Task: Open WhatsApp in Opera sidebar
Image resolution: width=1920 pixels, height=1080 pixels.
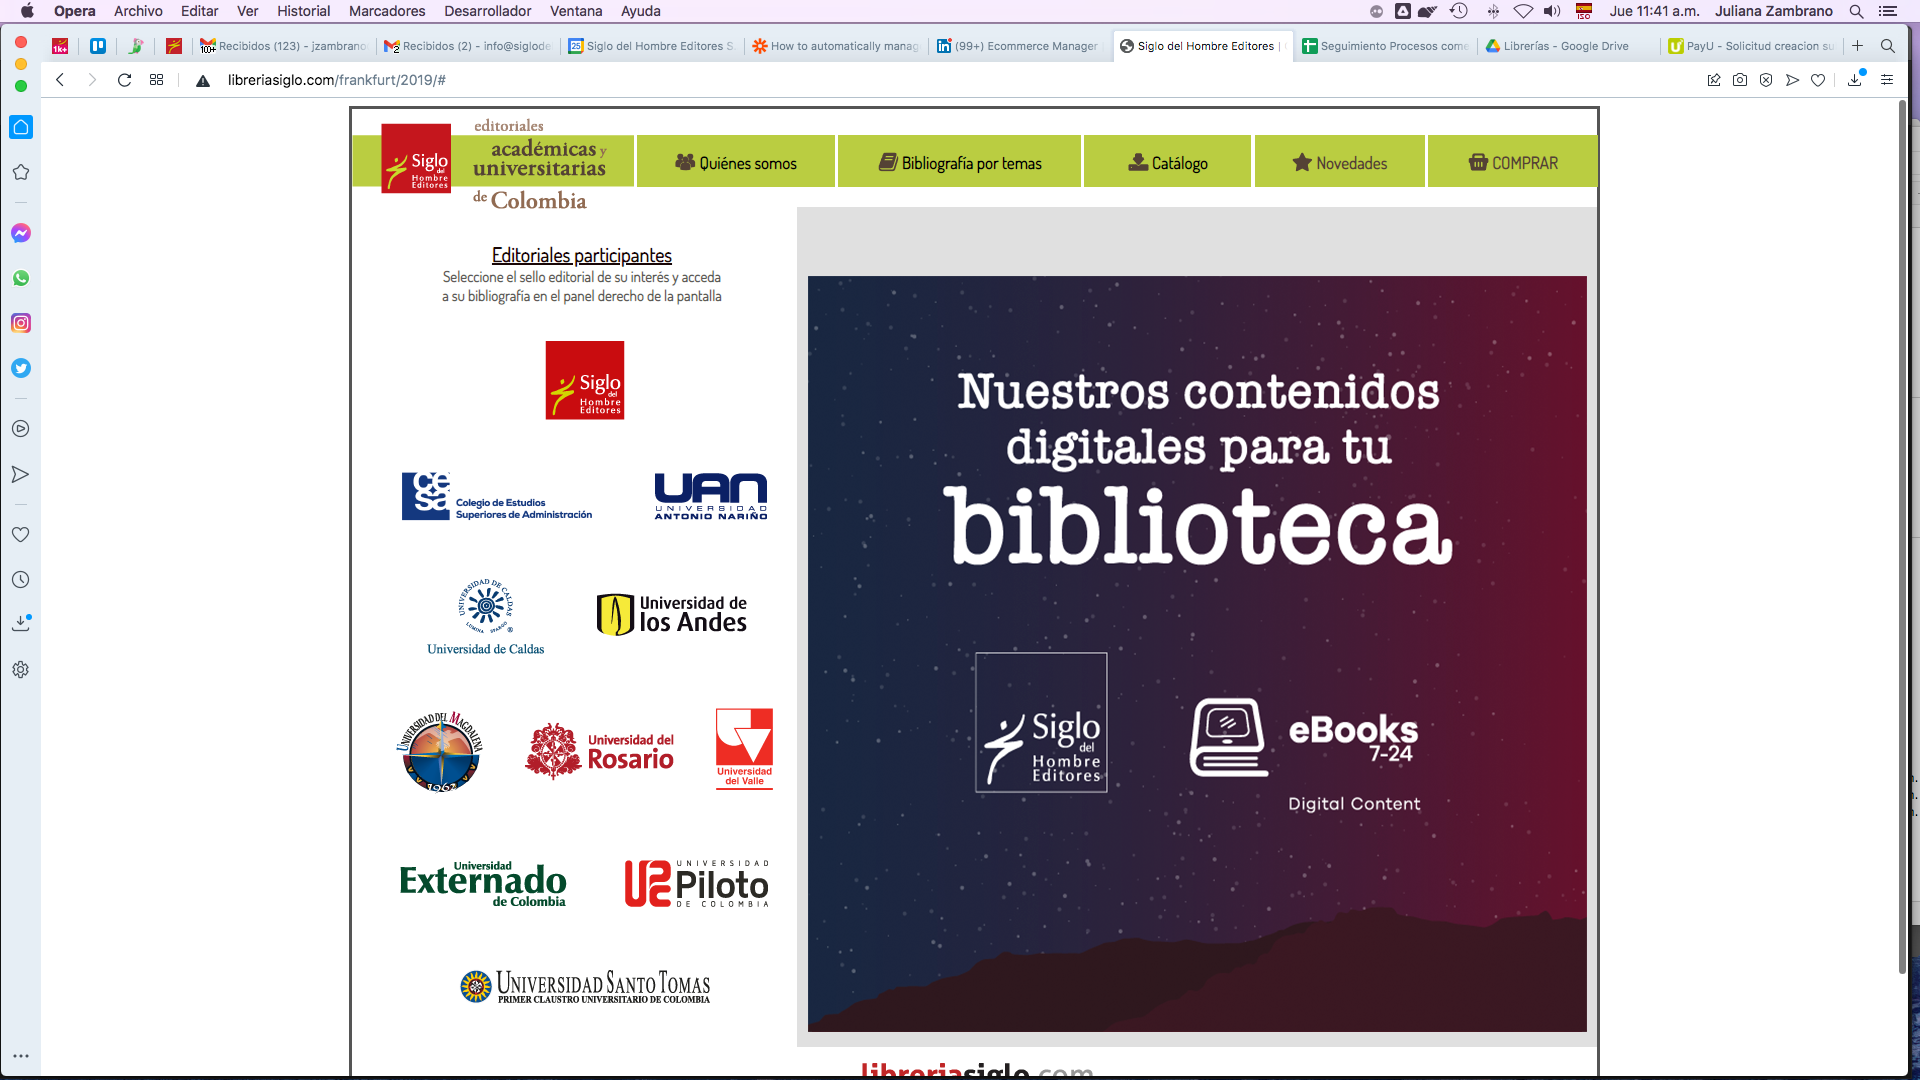Action: point(21,278)
